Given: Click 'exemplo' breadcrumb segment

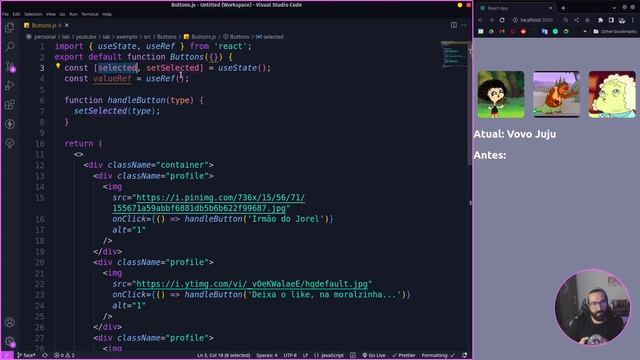Looking at the screenshot, I should (127, 37).
